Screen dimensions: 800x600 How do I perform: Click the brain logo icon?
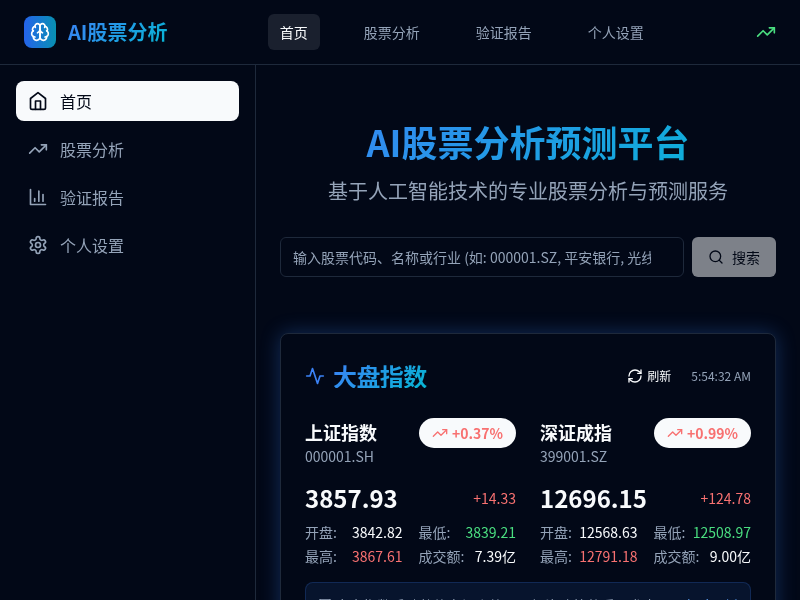click(x=40, y=32)
